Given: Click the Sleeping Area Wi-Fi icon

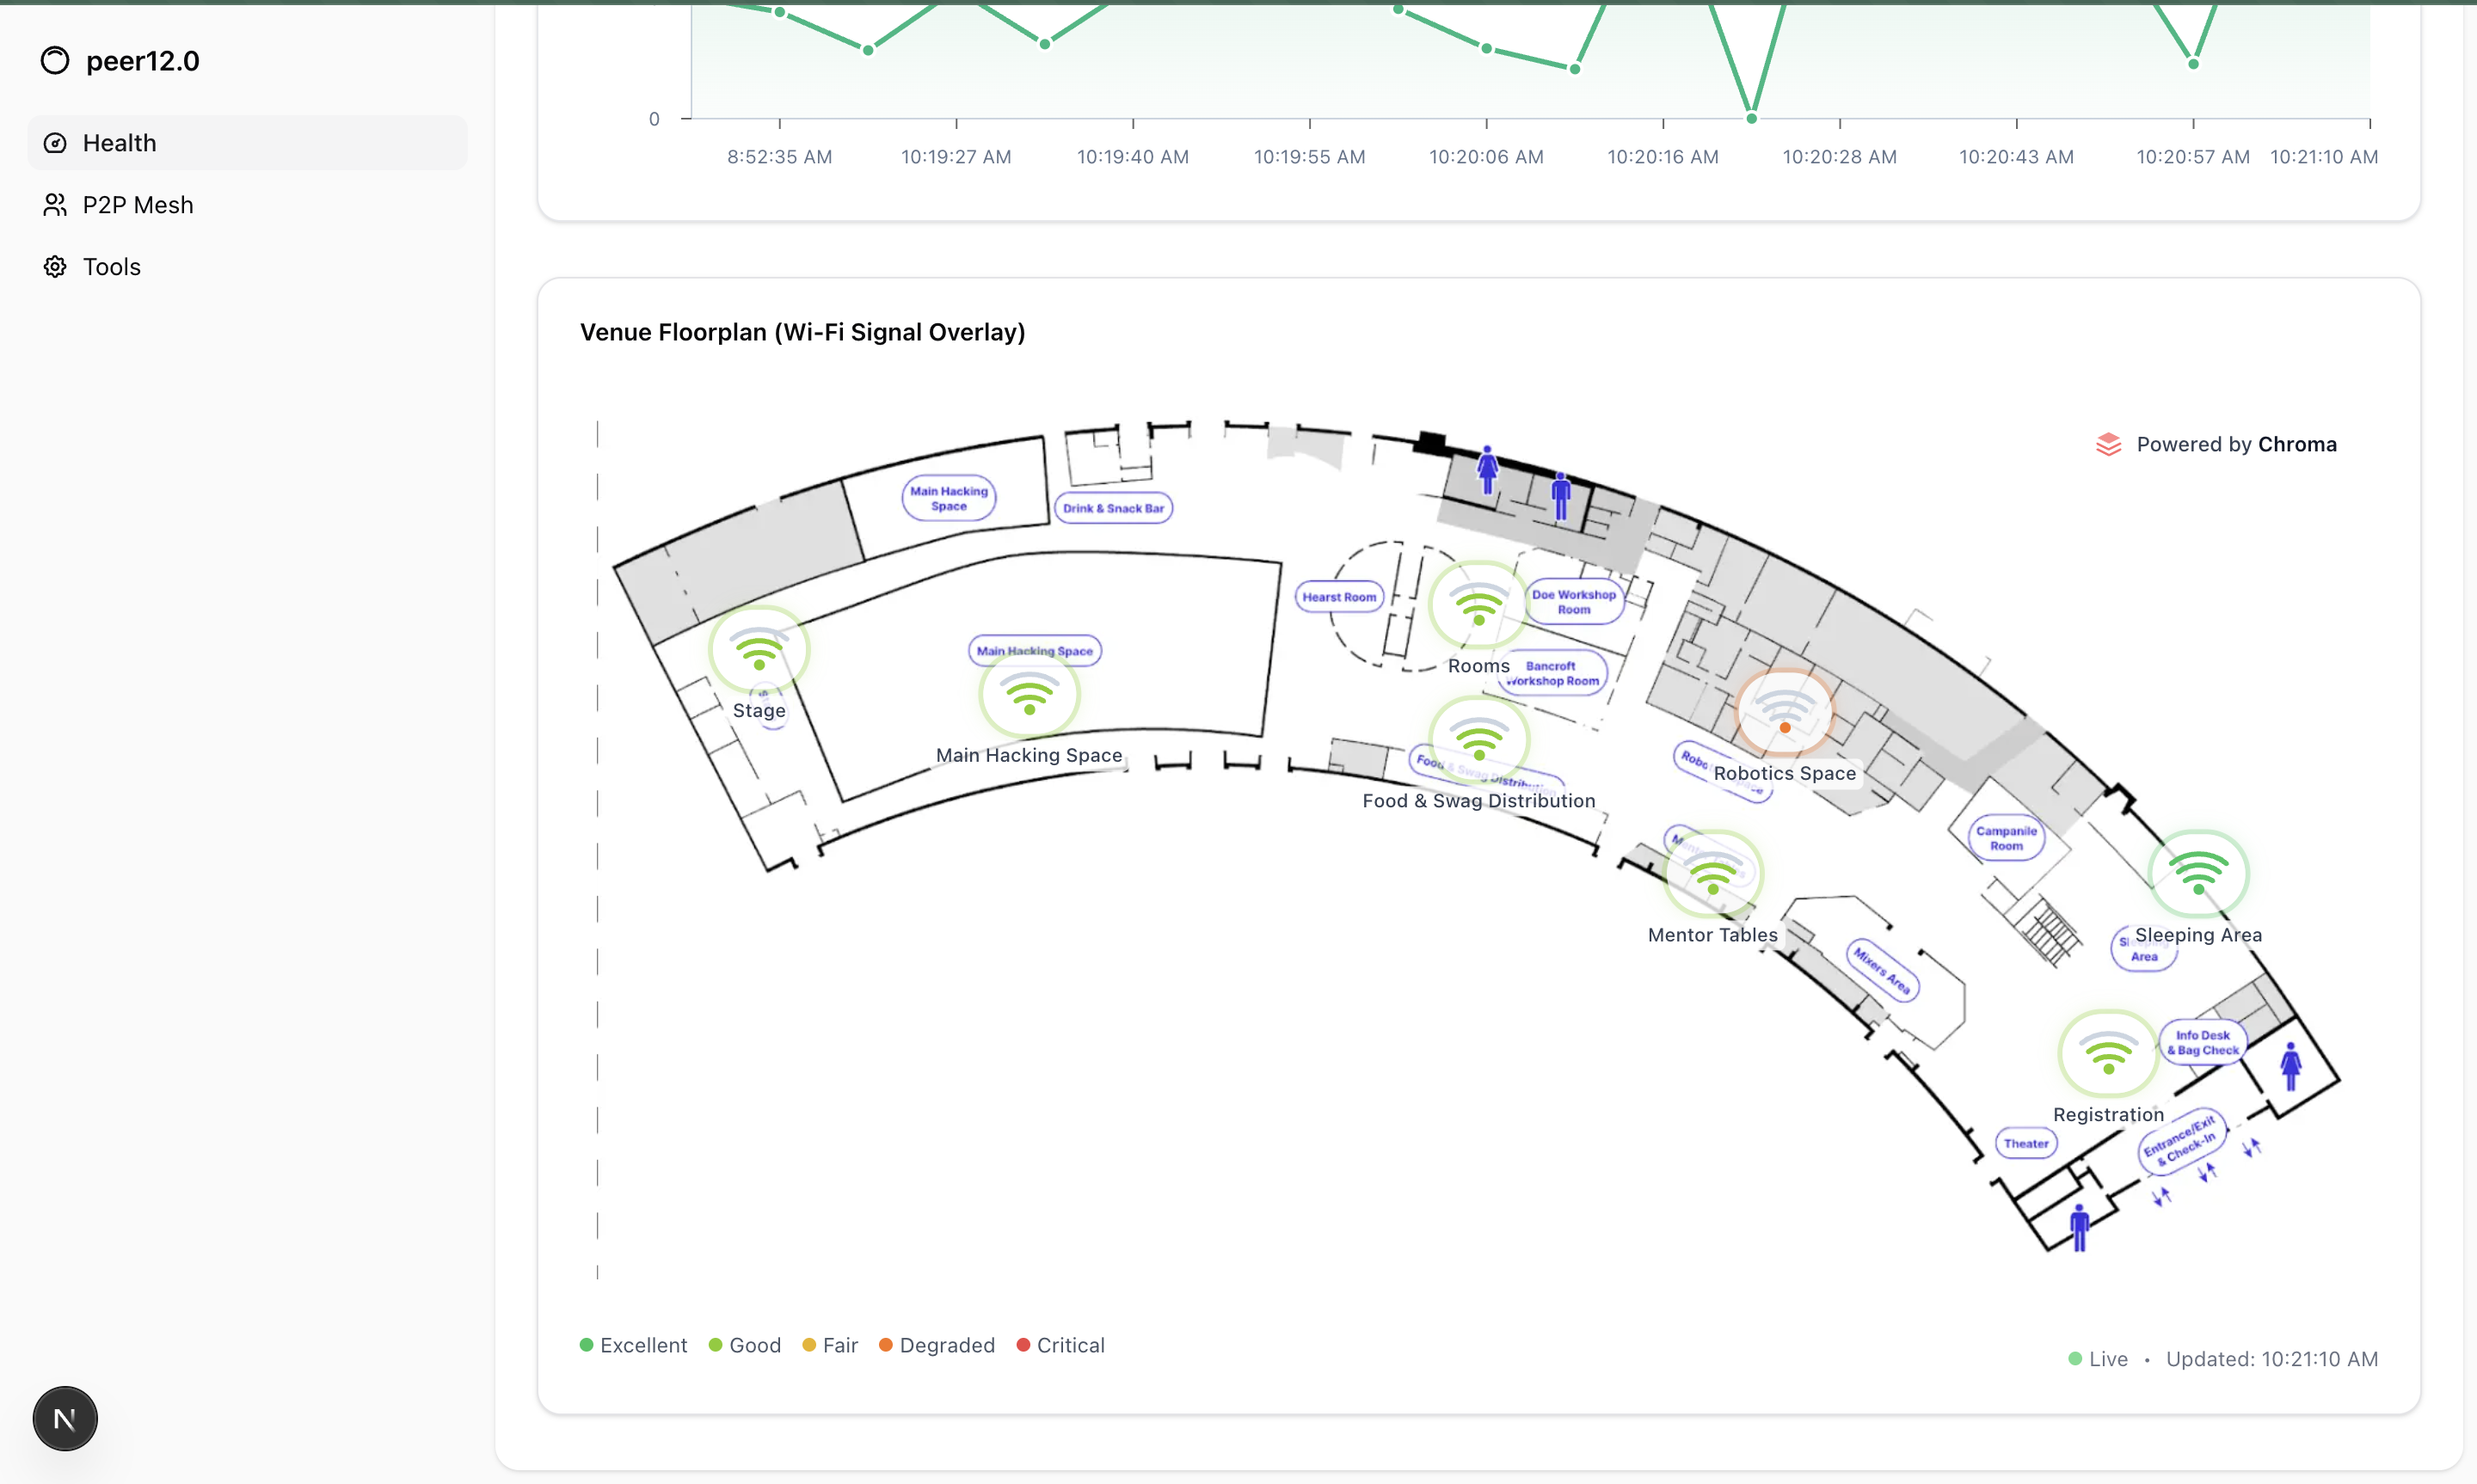Looking at the screenshot, I should pos(2198,874).
